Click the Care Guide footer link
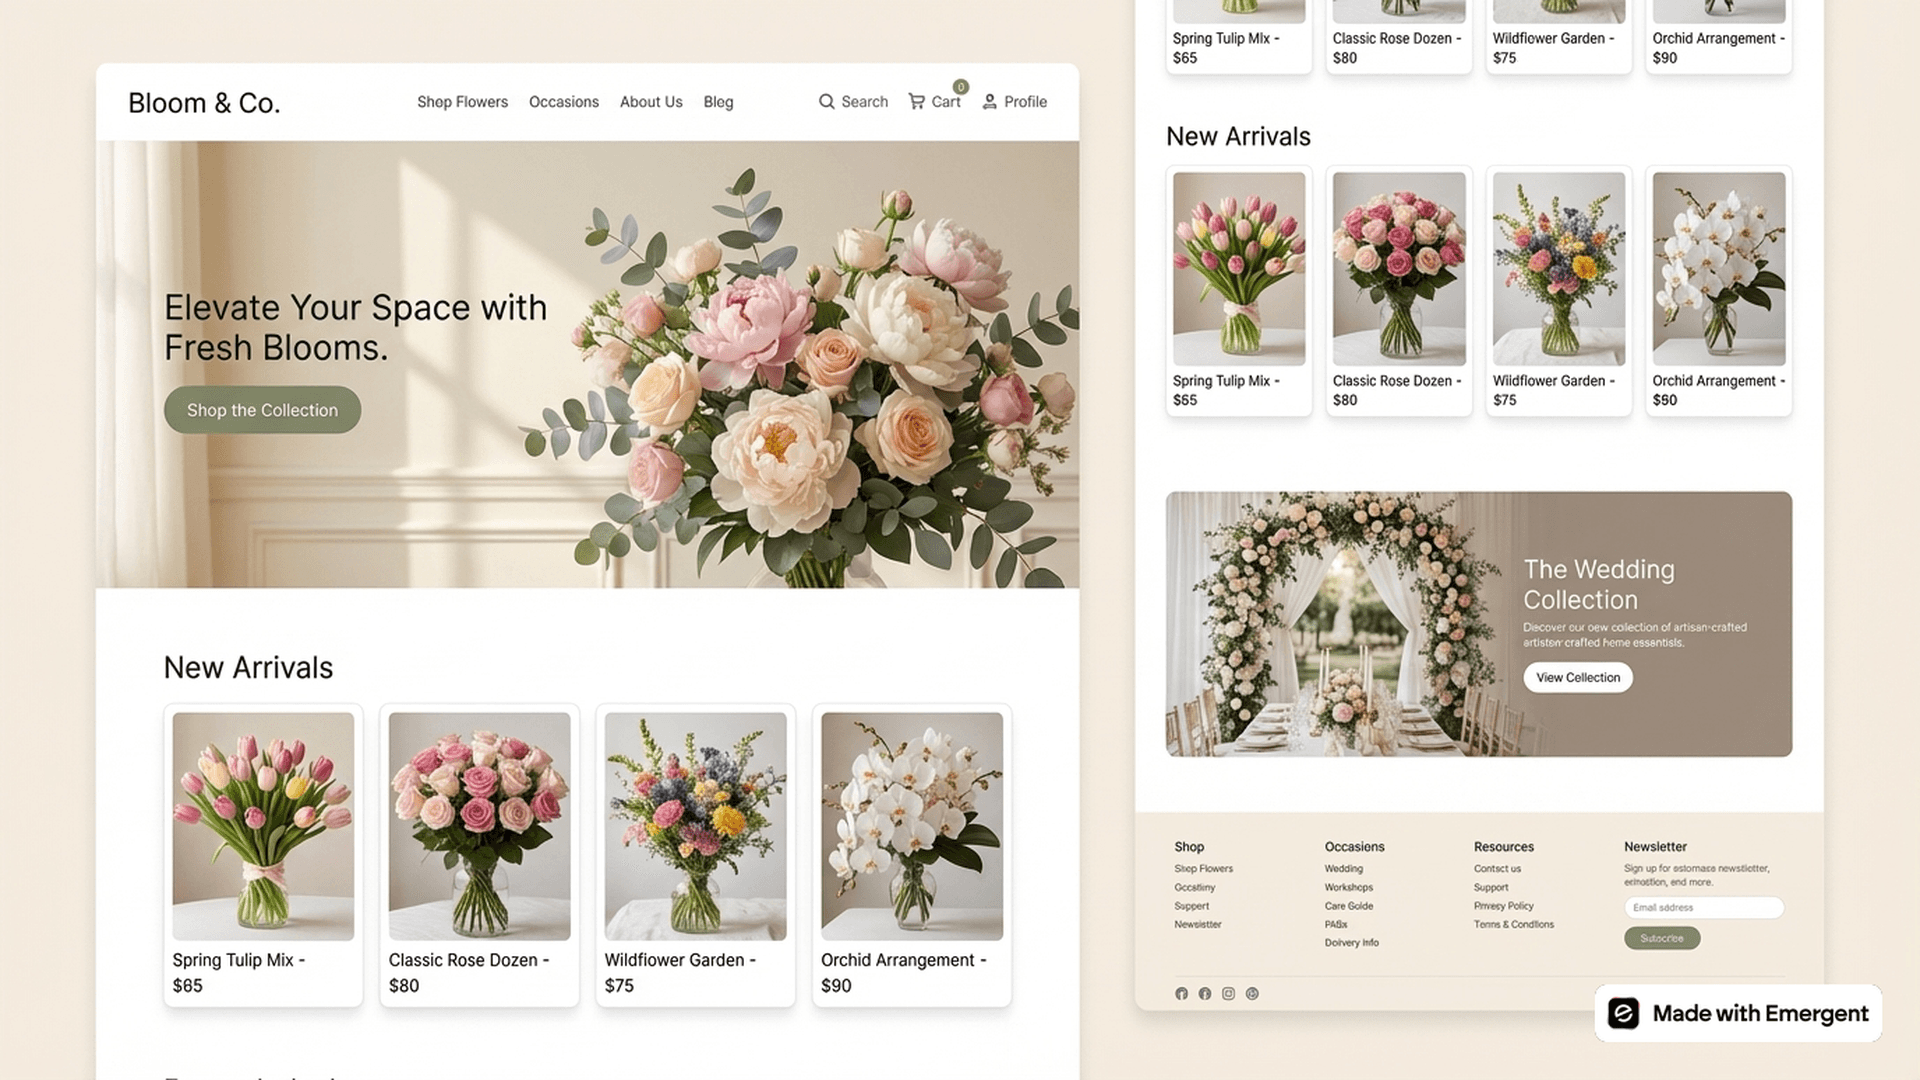 click(1348, 905)
